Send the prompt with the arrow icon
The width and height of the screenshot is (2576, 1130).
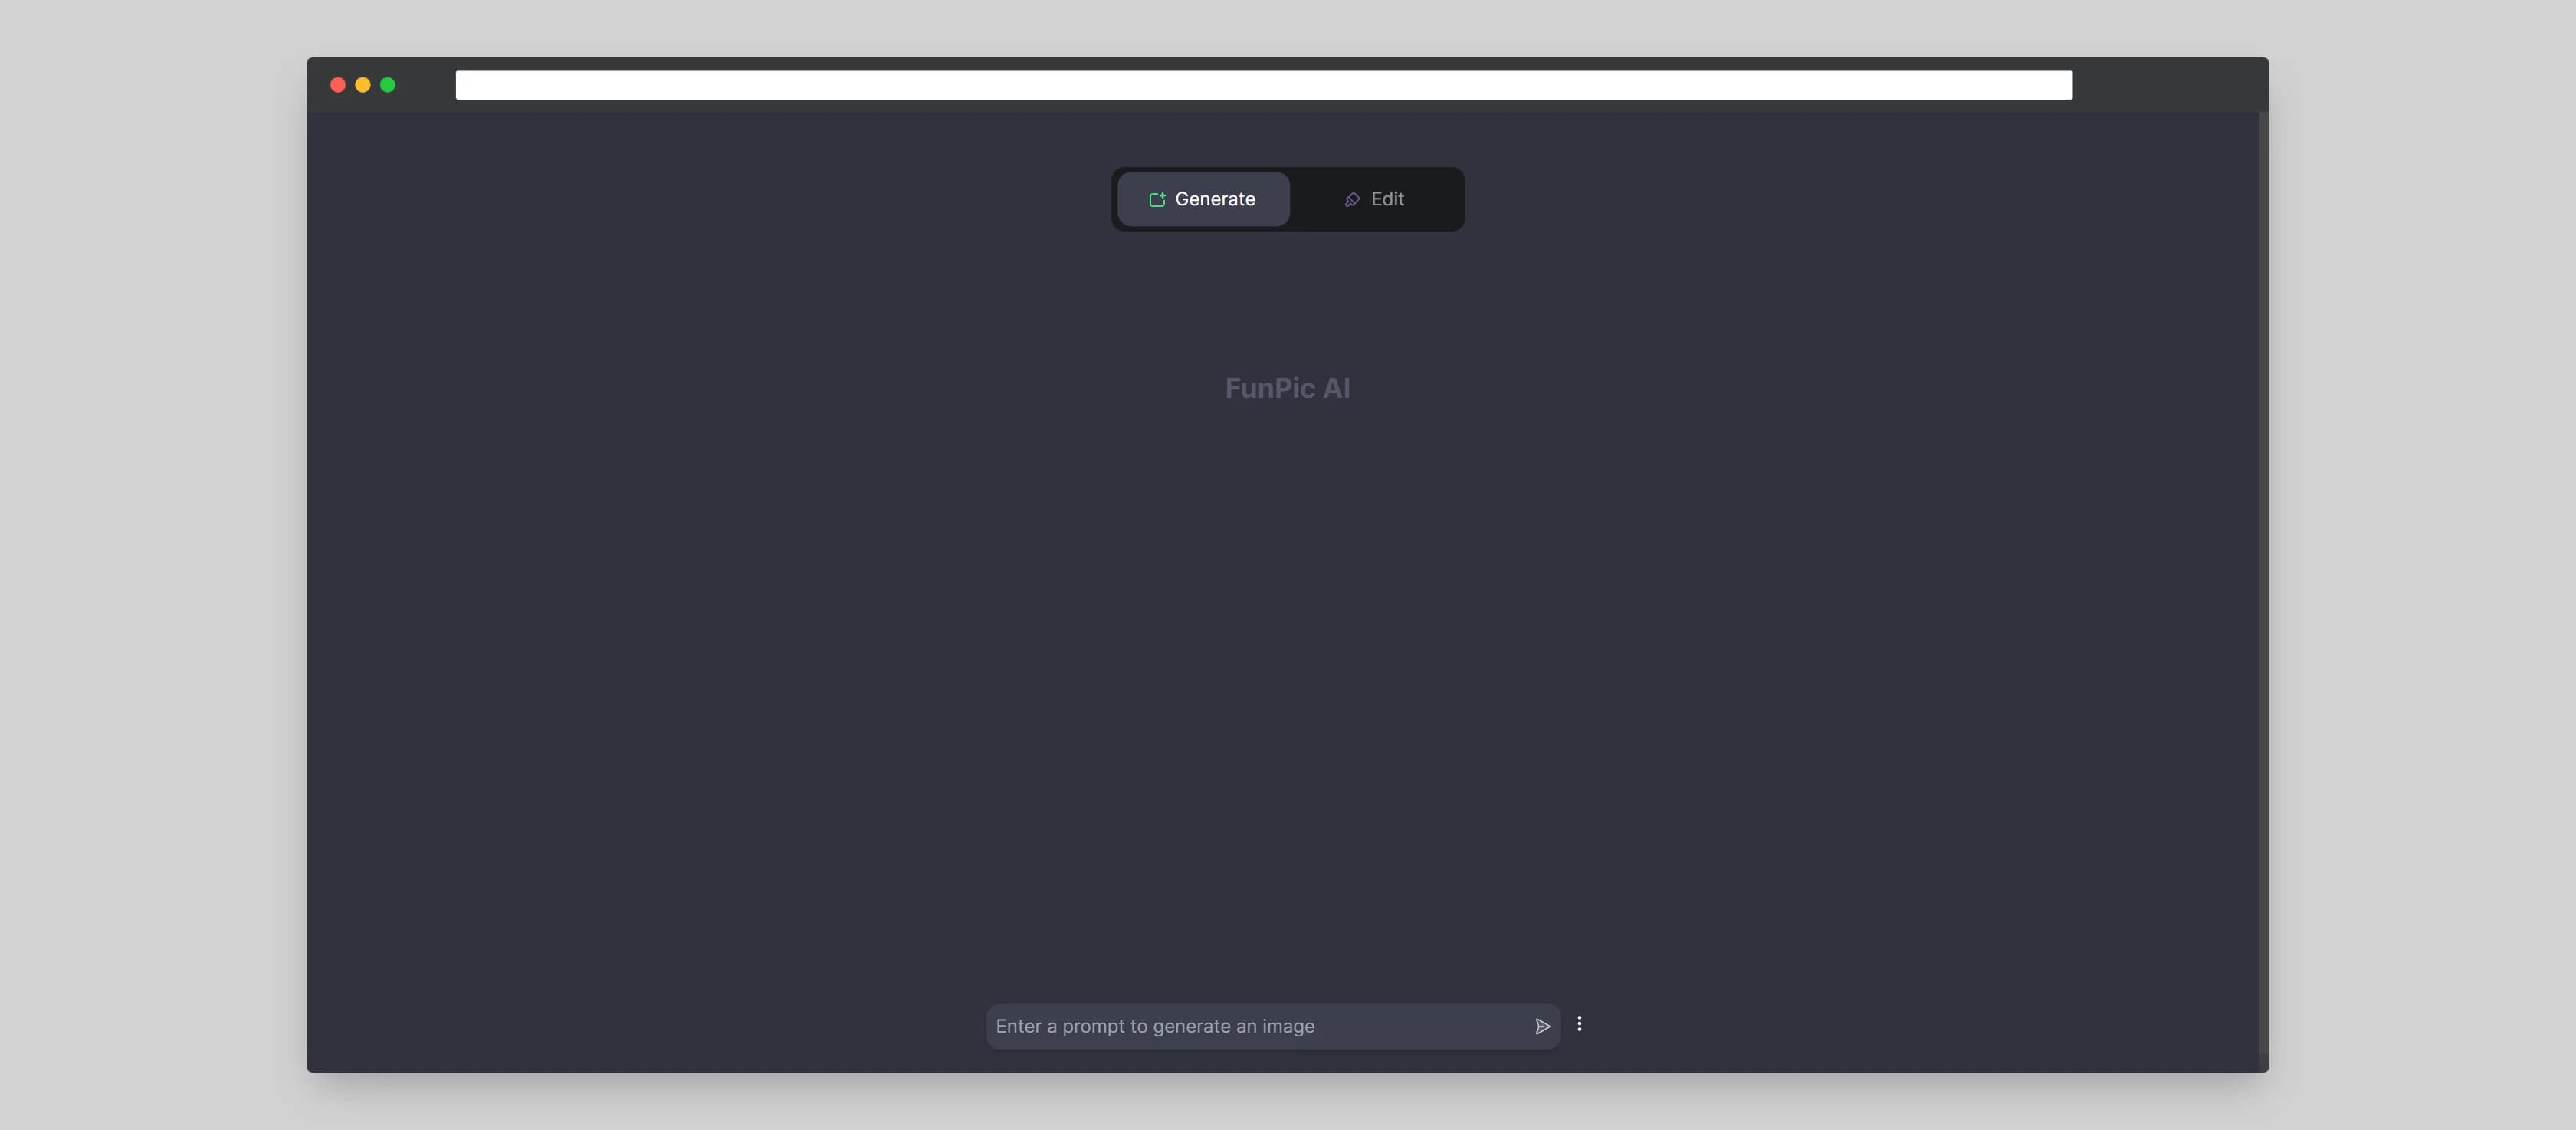[x=1542, y=1026]
